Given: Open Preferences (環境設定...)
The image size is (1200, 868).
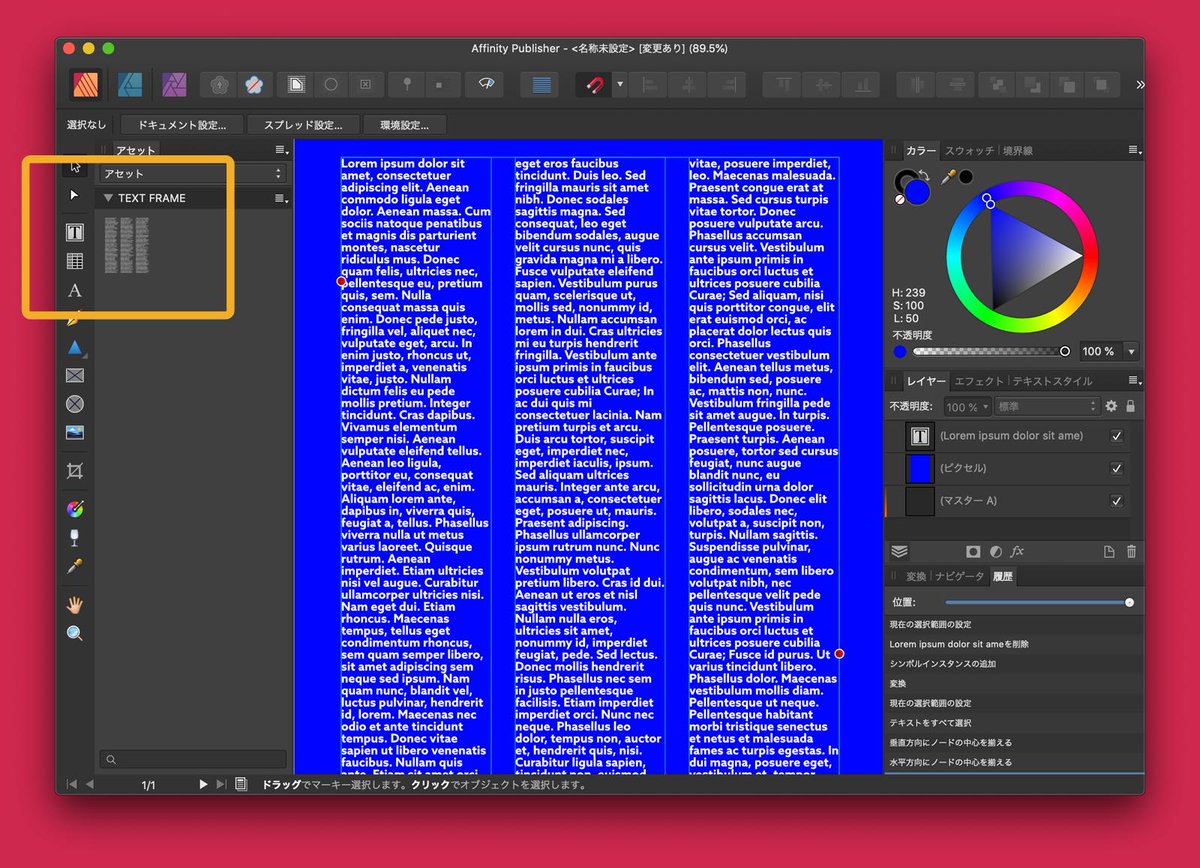Looking at the screenshot, I should (405, 125).
